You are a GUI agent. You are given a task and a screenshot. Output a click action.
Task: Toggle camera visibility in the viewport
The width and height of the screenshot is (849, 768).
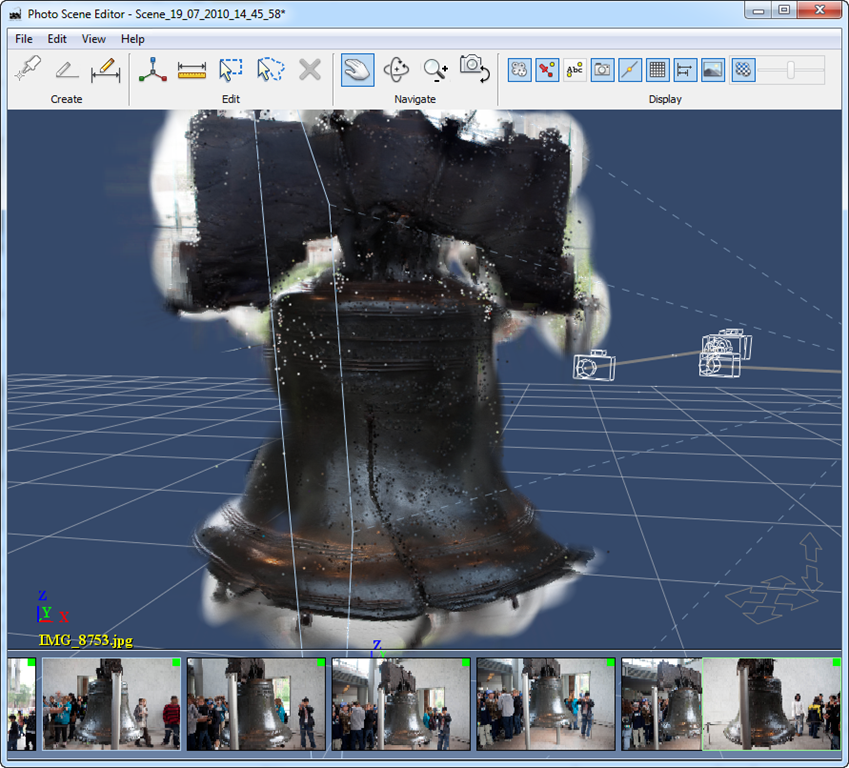pos(603,70)
